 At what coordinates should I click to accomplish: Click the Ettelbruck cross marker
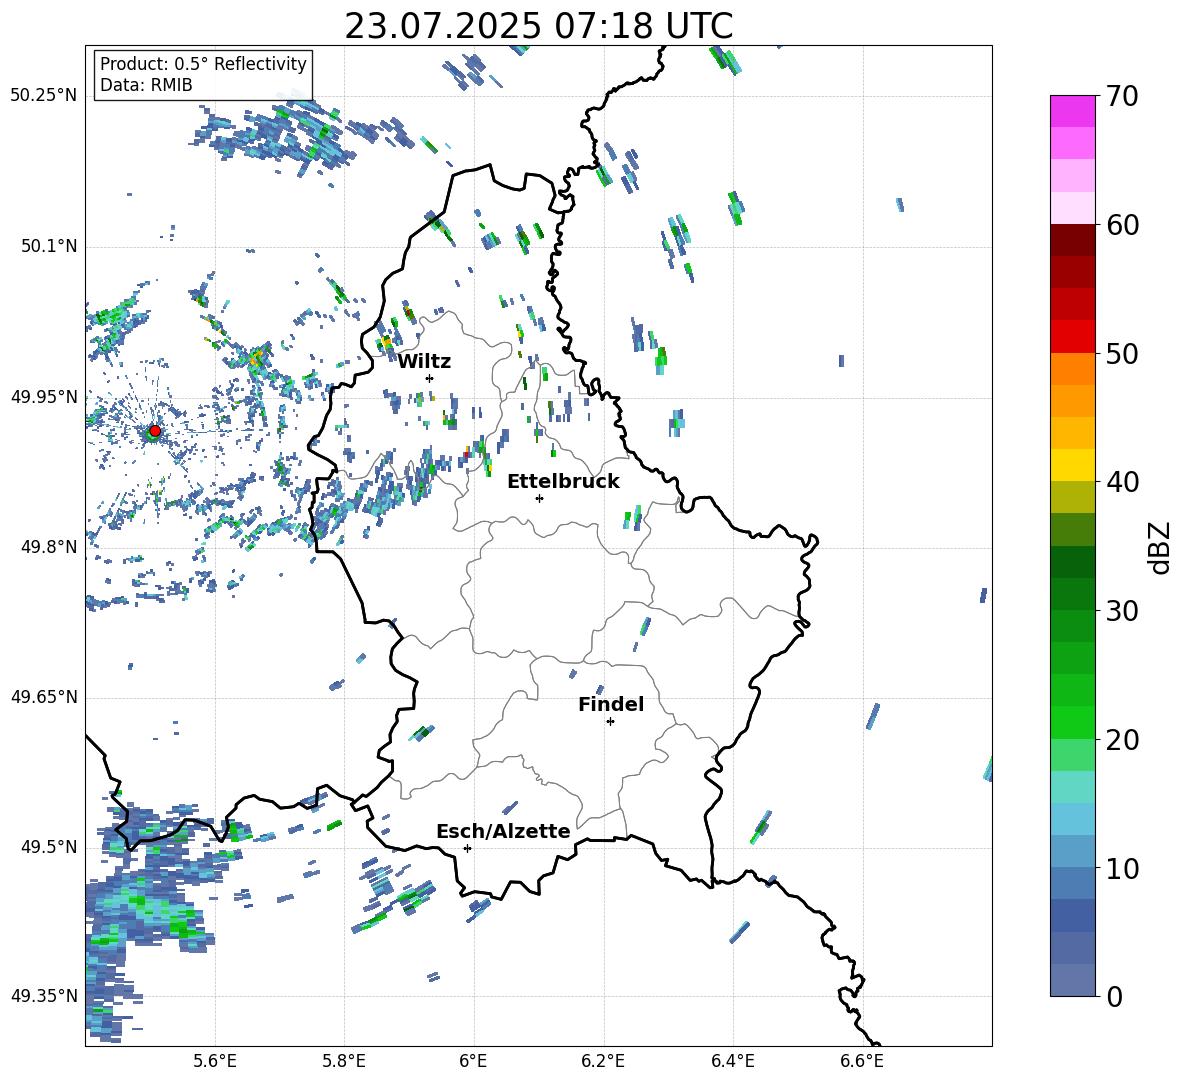point(539,498)
